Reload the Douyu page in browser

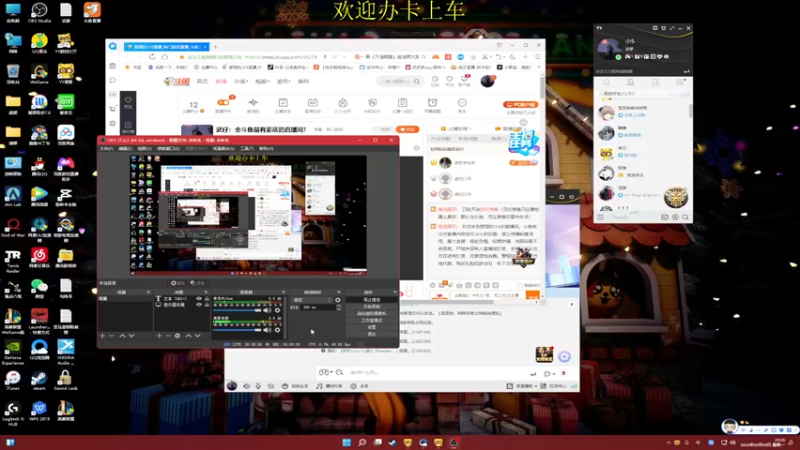coord(152,57)
